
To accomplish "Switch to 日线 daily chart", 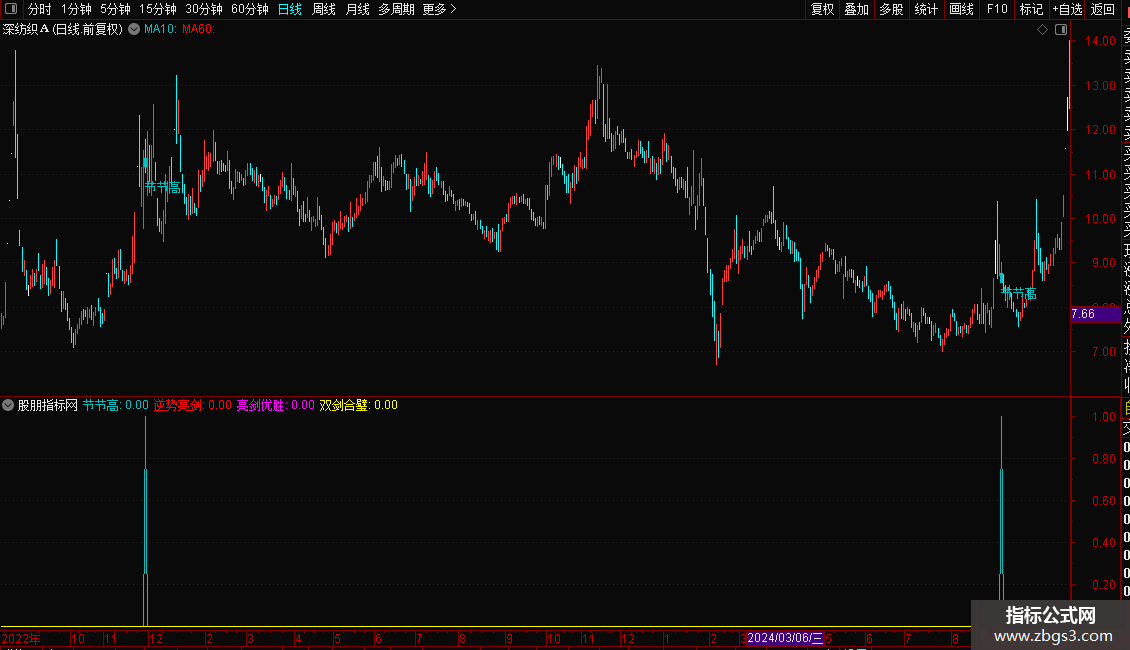I will [x=290, y=9].
